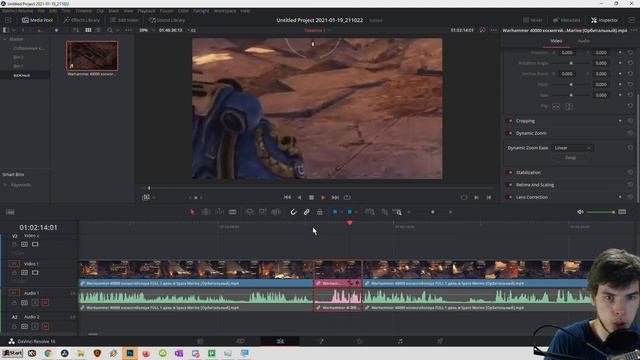The image size is (640, 360).
Task: Expand the Keywords smart bin
Action: pos(5,185)
